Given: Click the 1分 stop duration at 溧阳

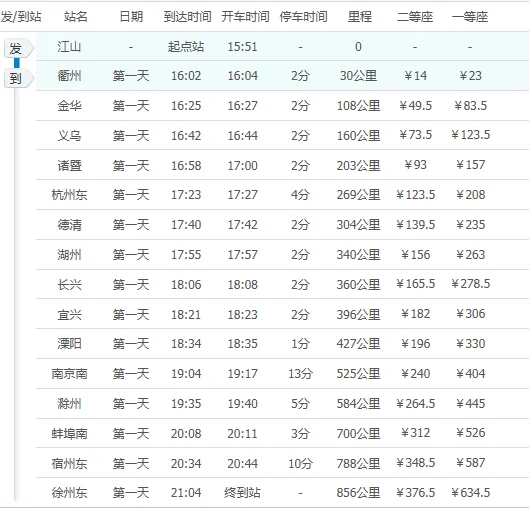Looking at the screenshot, I should point(300,344).
